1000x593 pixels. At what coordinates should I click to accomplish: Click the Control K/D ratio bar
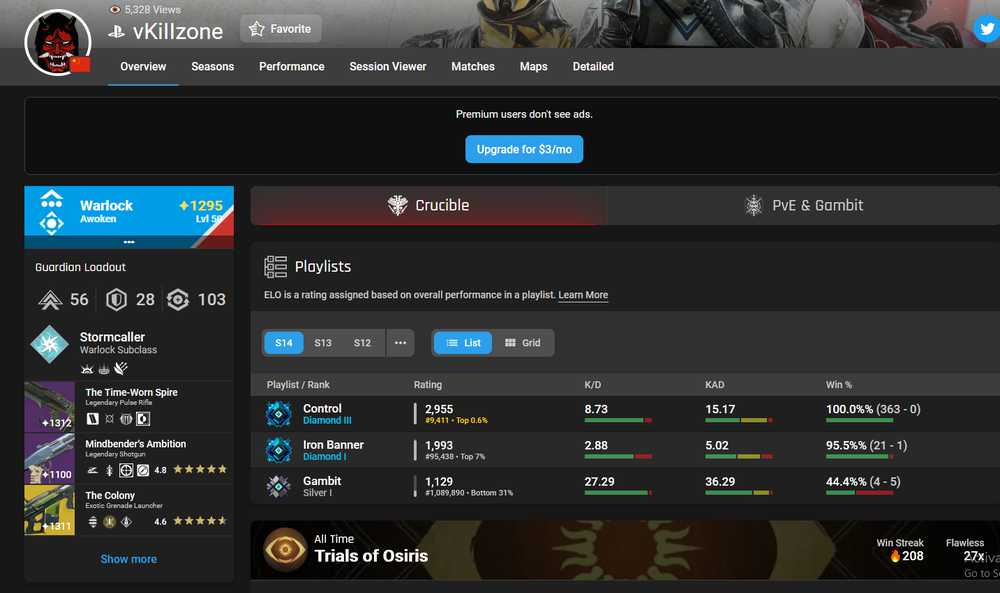point(618,420)
